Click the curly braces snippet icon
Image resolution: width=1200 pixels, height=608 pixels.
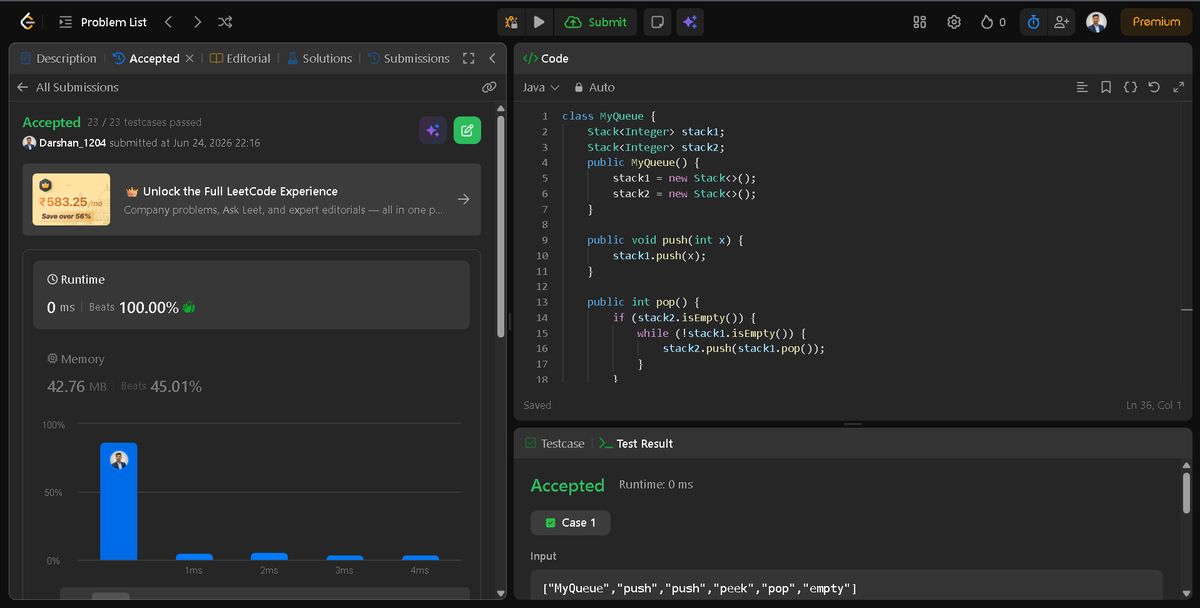pos(1130,88)
